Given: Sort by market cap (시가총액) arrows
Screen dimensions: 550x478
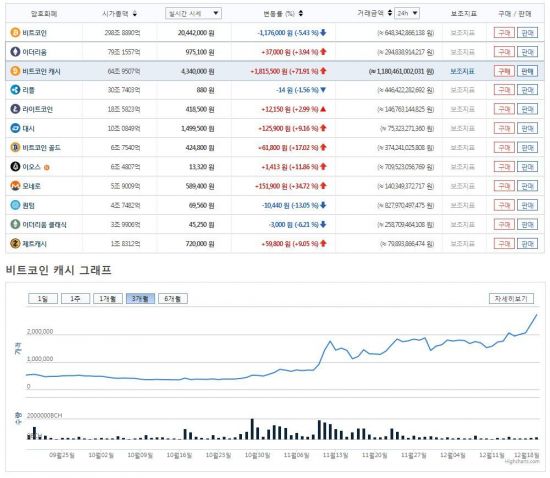Looking at the screenshot, I should pyautogui.click(x=135, y=14).
